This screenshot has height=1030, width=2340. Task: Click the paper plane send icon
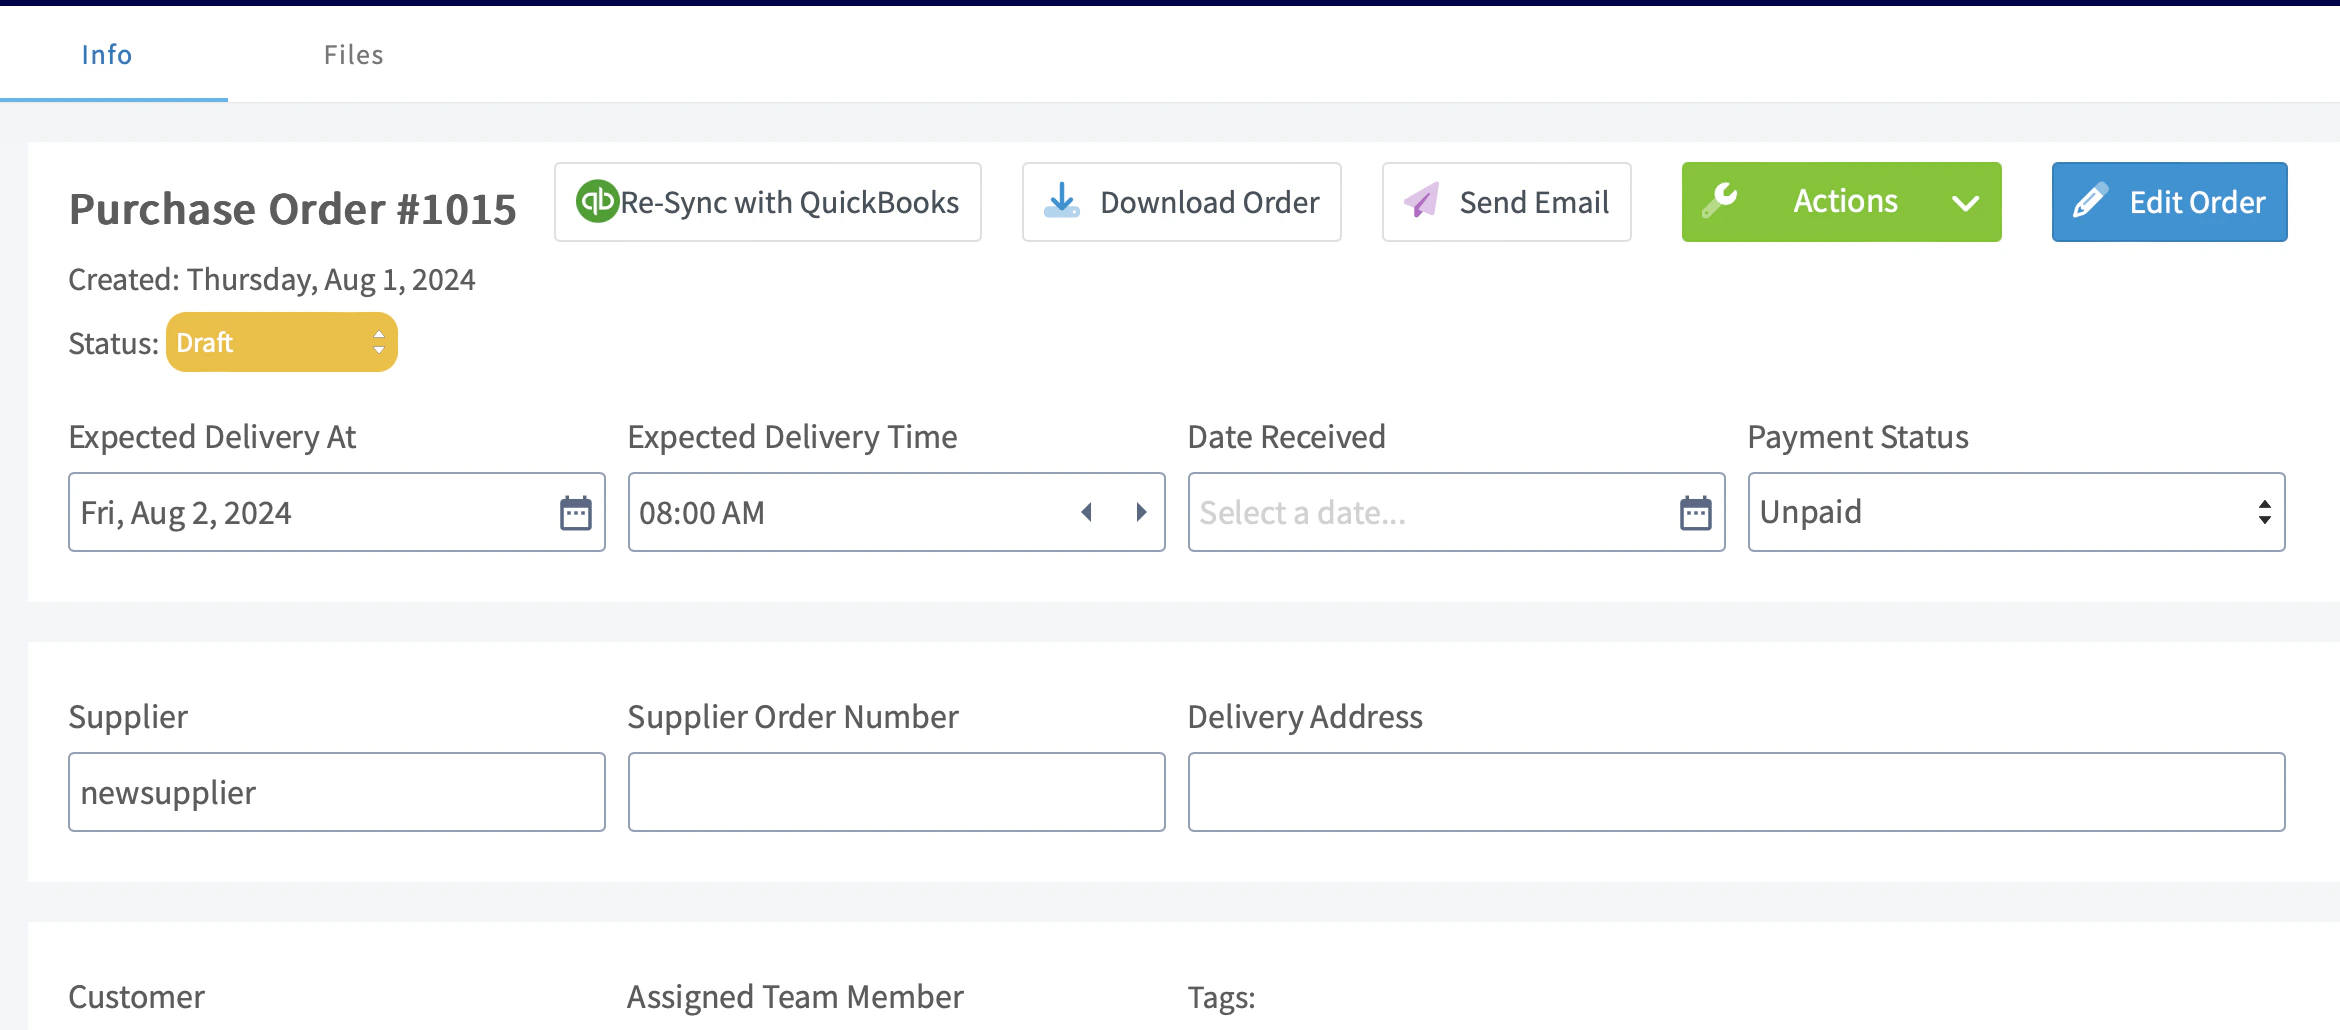(x=1421, y=201)
